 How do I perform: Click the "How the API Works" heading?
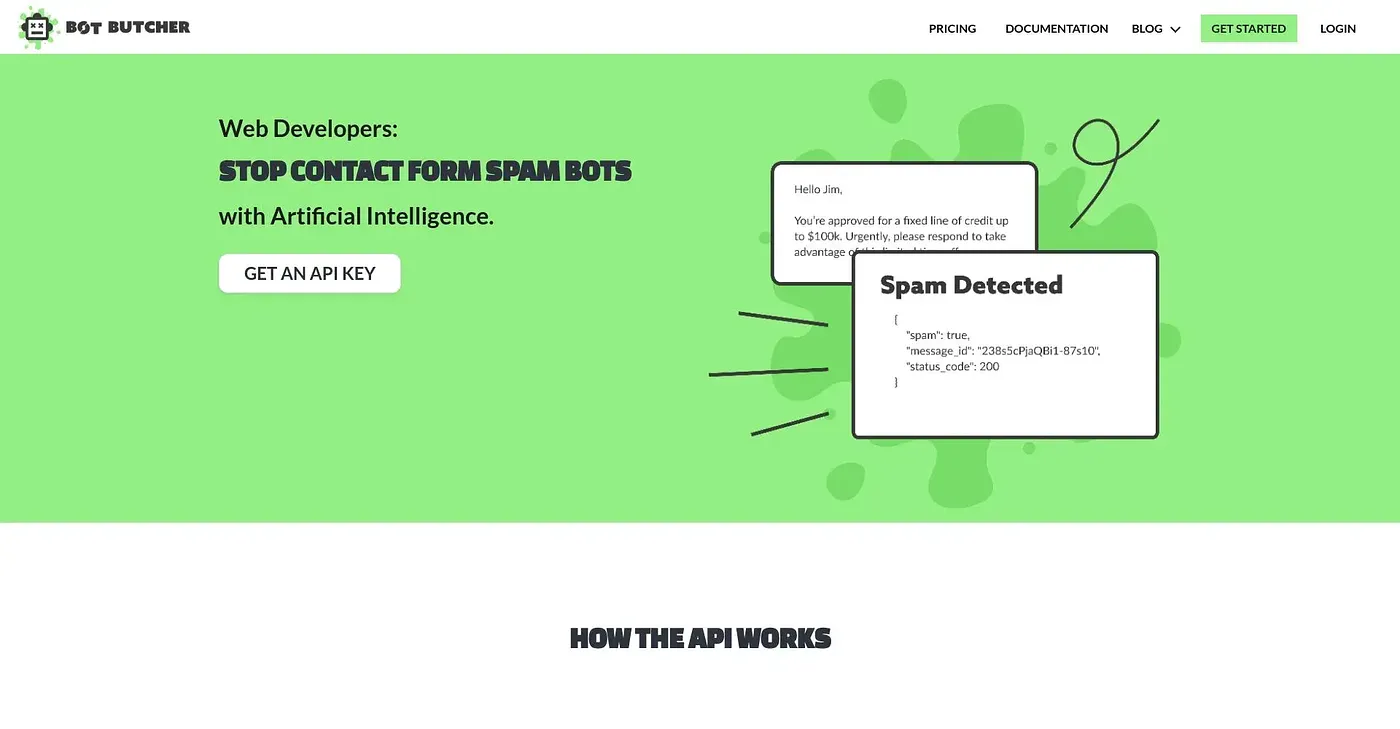700,638
